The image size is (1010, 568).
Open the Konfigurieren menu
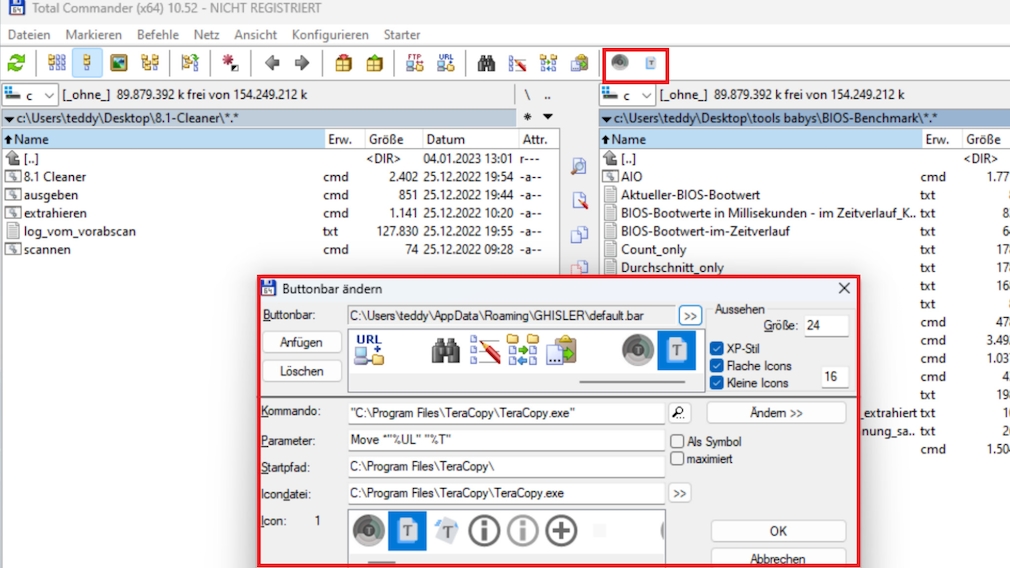point(330,35)
